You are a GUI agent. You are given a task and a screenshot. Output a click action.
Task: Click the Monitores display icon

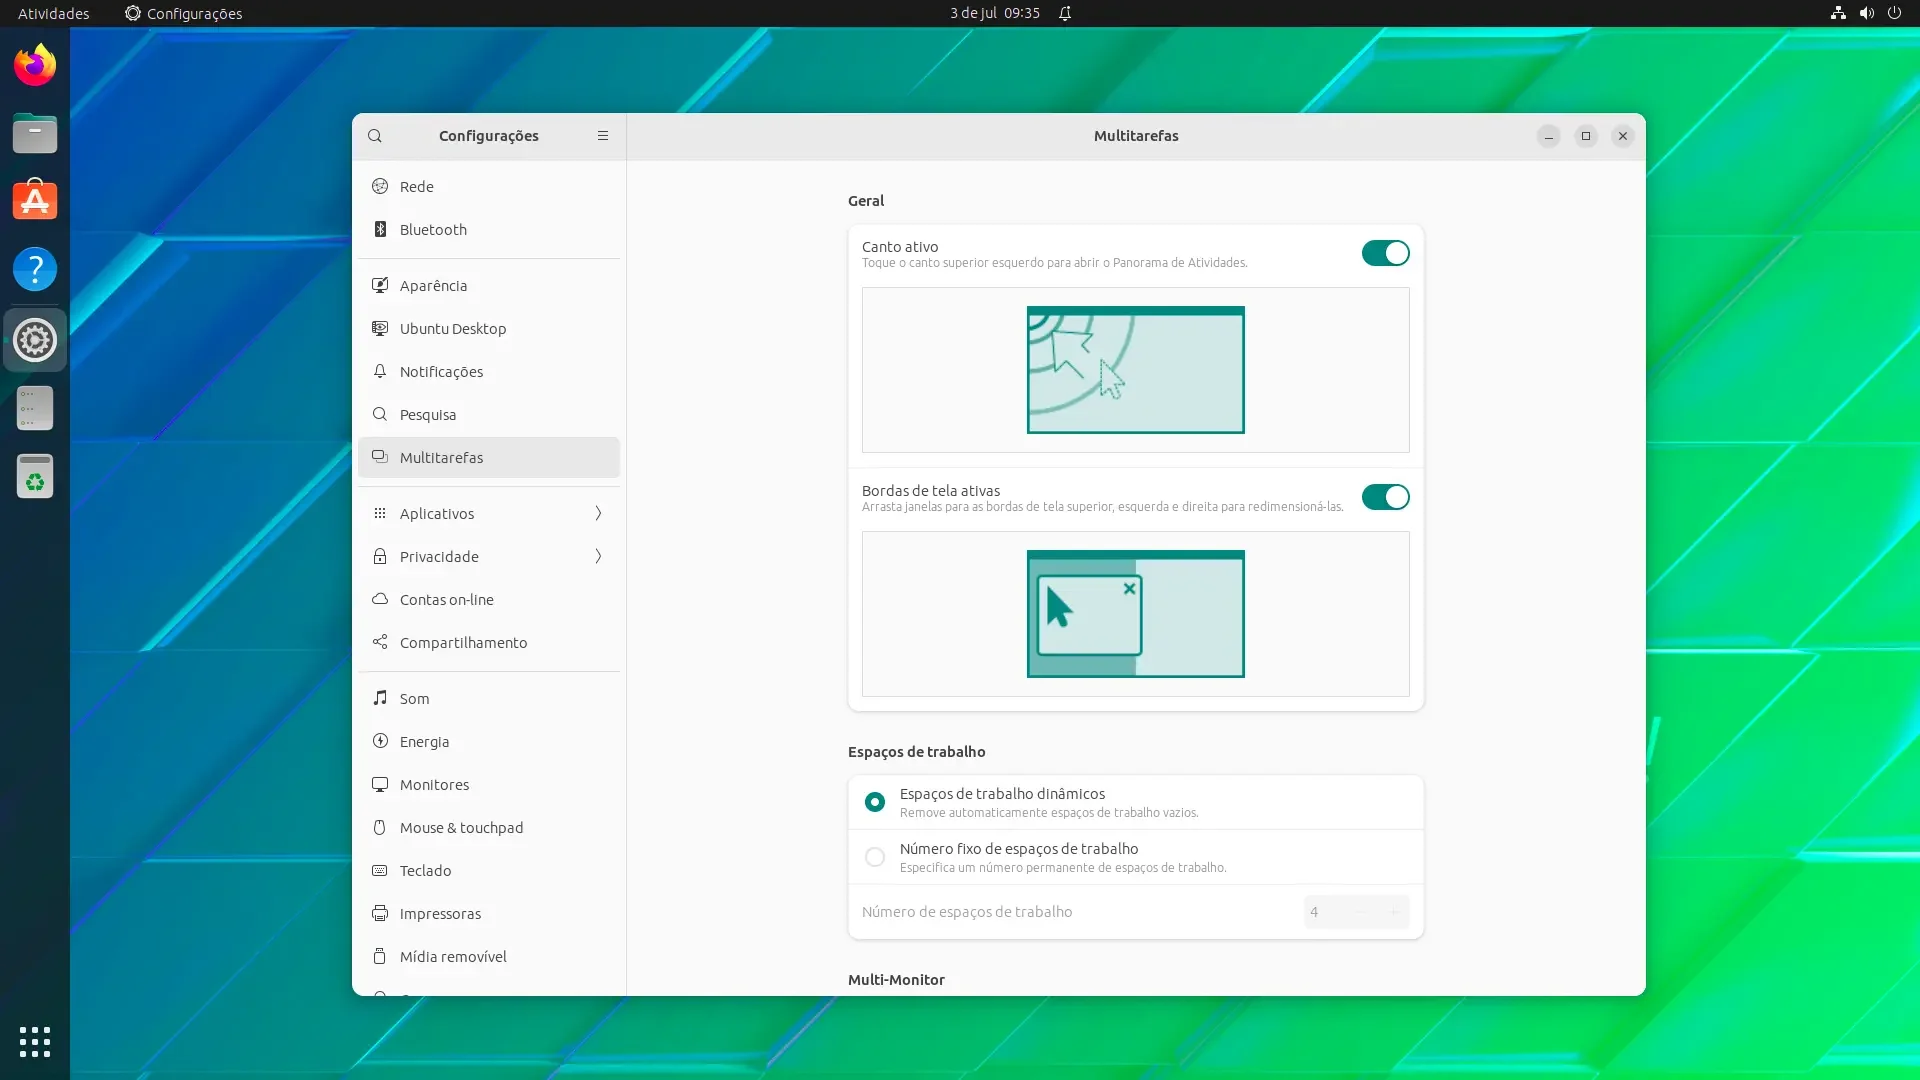[380, 784]
